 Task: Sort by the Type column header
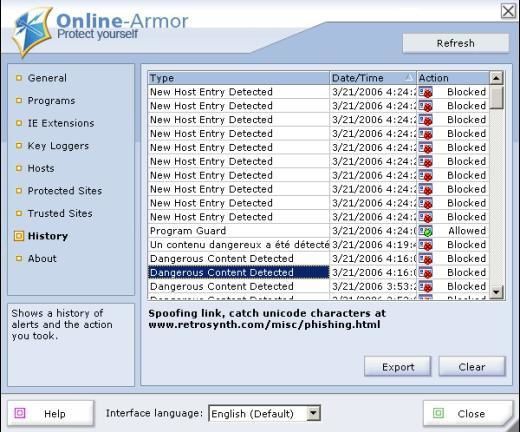pyautogui.click(x=238, y=78)
